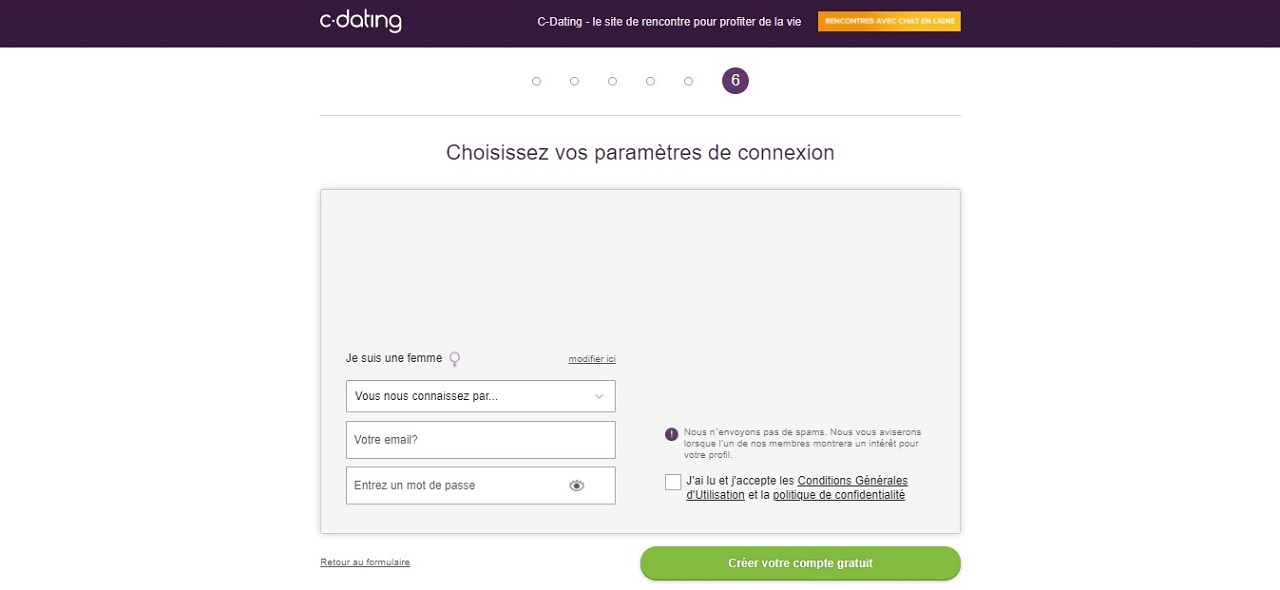The width and height of the screenshot is (1280, 590).
Task: Toggle password visibility eye icon
Action: point(576,486)
